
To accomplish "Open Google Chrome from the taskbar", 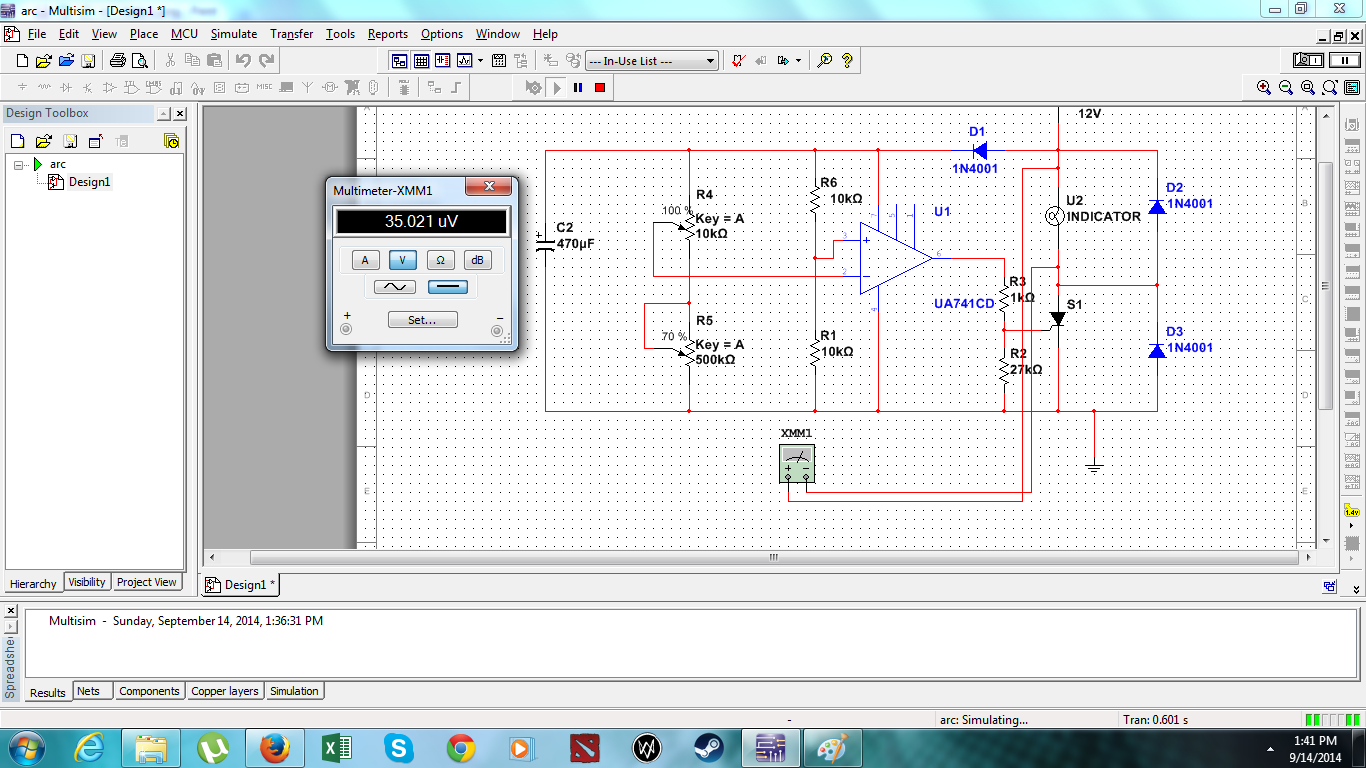I will point(460,748).
